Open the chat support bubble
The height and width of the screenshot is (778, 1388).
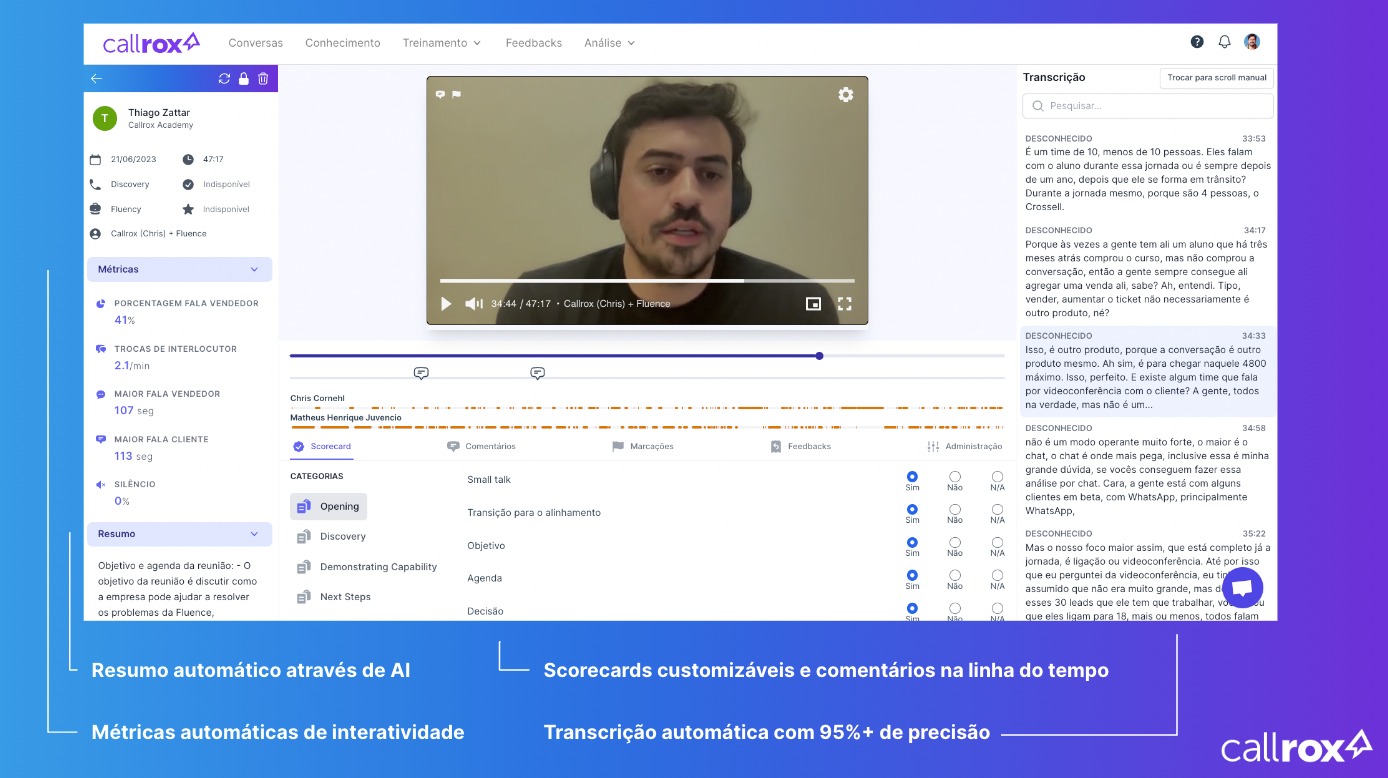pos(1242,588)
